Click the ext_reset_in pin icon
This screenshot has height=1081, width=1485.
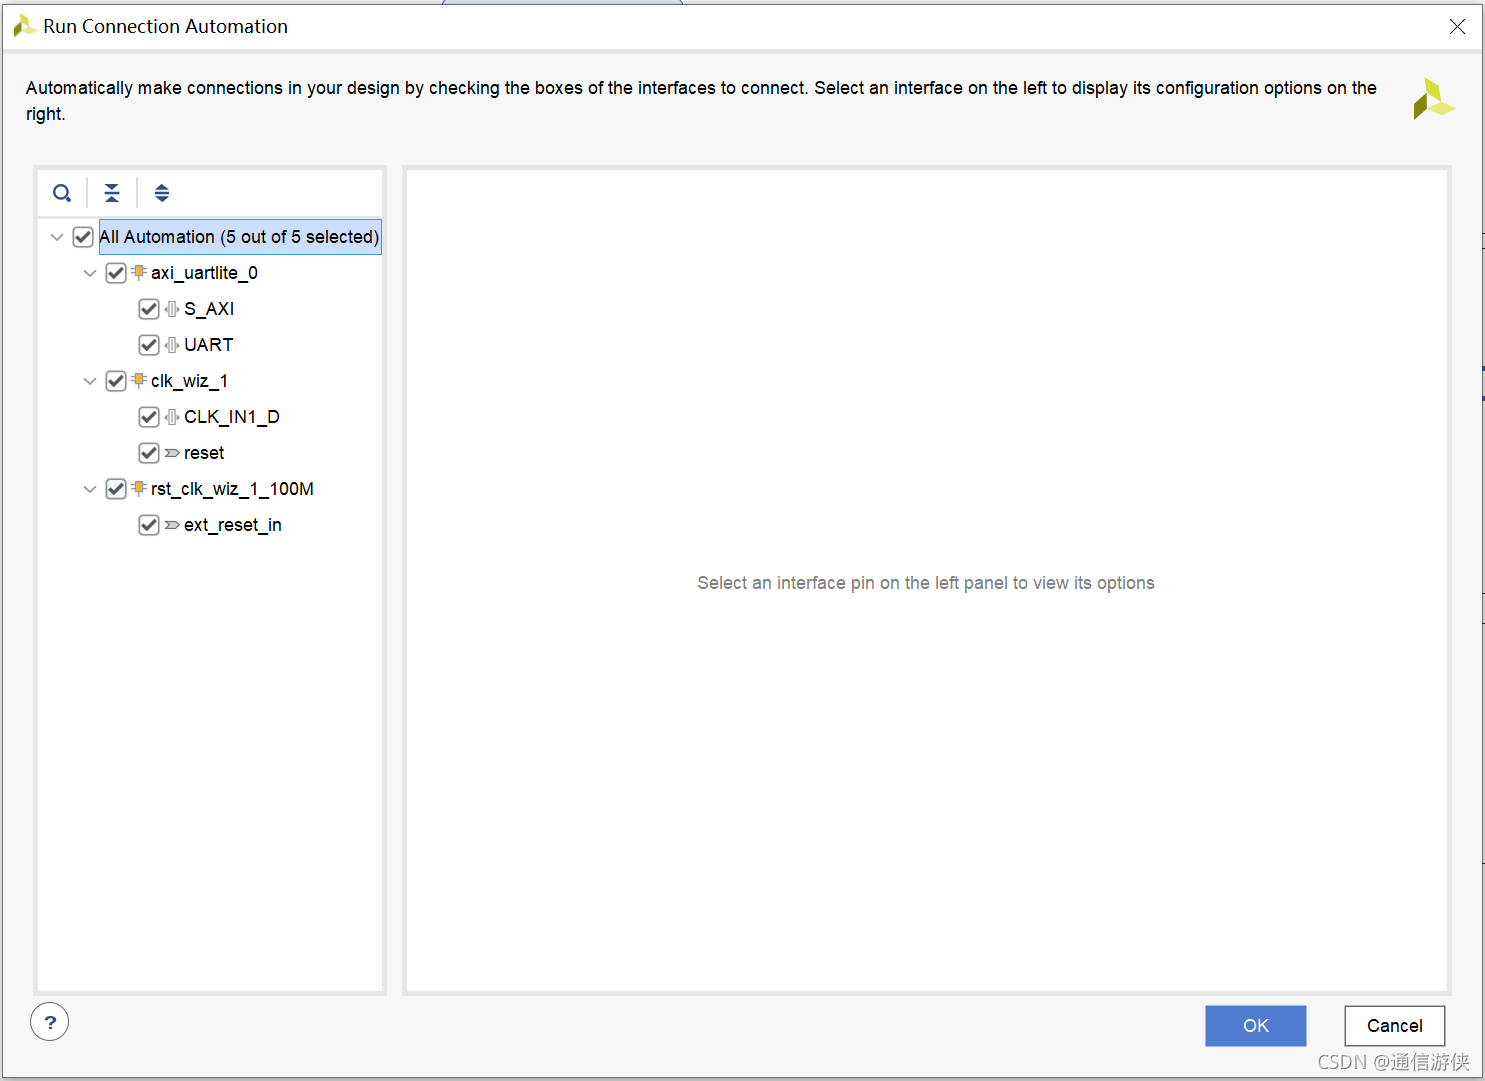[x=172, y=525]
